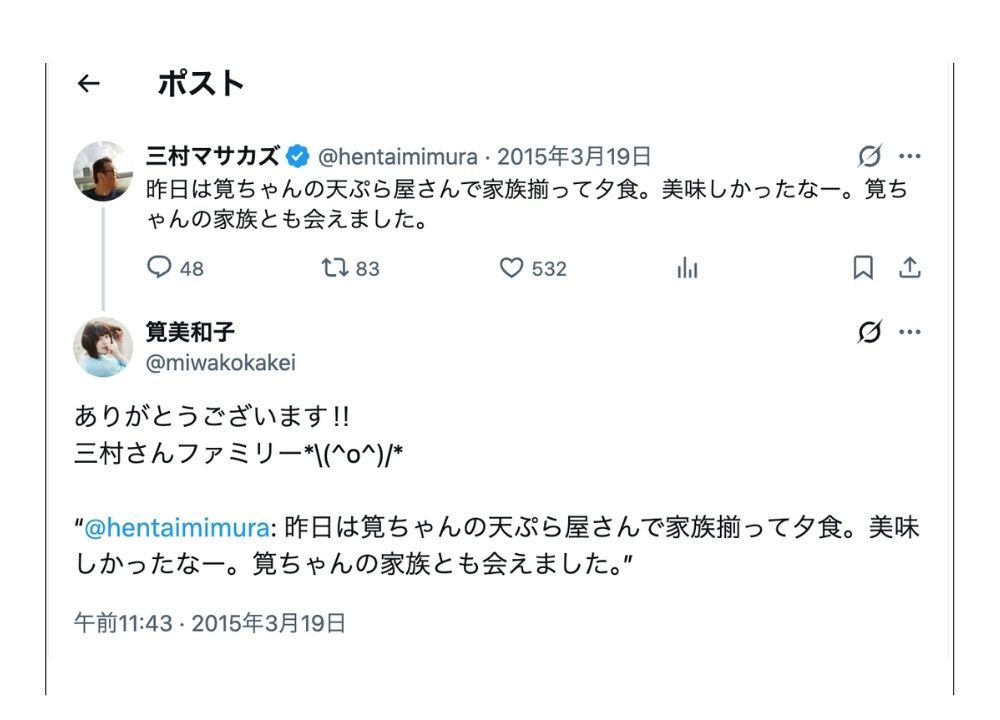Click the blue @hentaimimura mention in reply

coord(177,528)
